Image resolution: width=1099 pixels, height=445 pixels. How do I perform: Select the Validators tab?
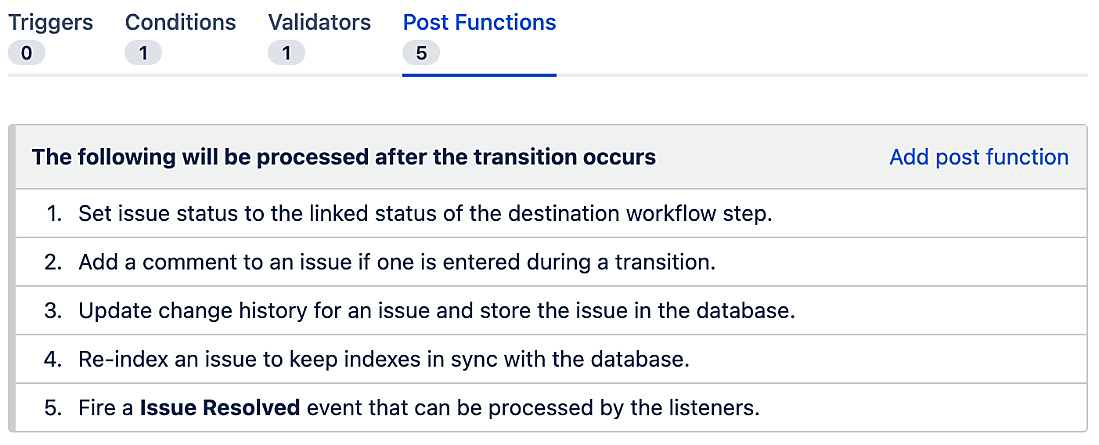coord(319,22)
